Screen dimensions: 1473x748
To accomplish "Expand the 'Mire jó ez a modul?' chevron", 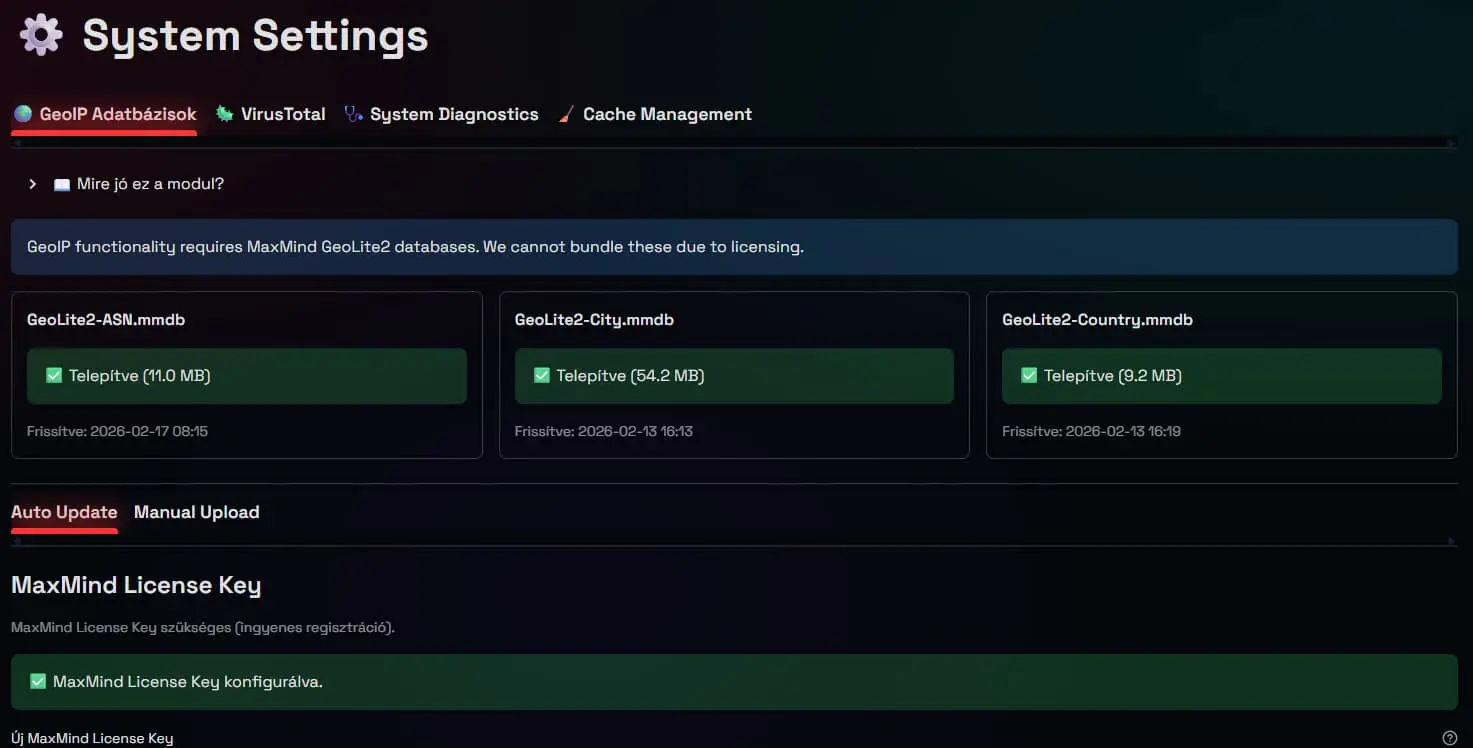I will click(33, 184).
